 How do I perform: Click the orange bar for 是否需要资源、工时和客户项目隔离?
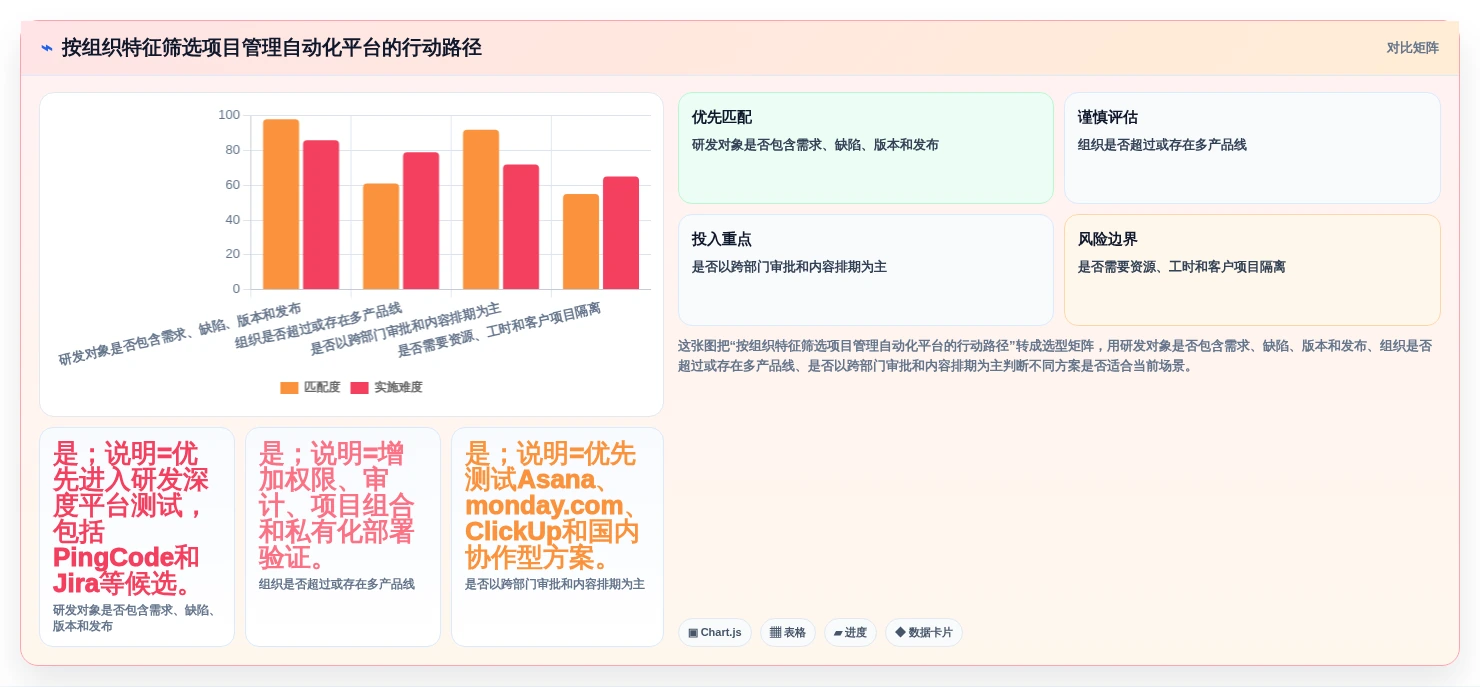[x=581, y=242]
